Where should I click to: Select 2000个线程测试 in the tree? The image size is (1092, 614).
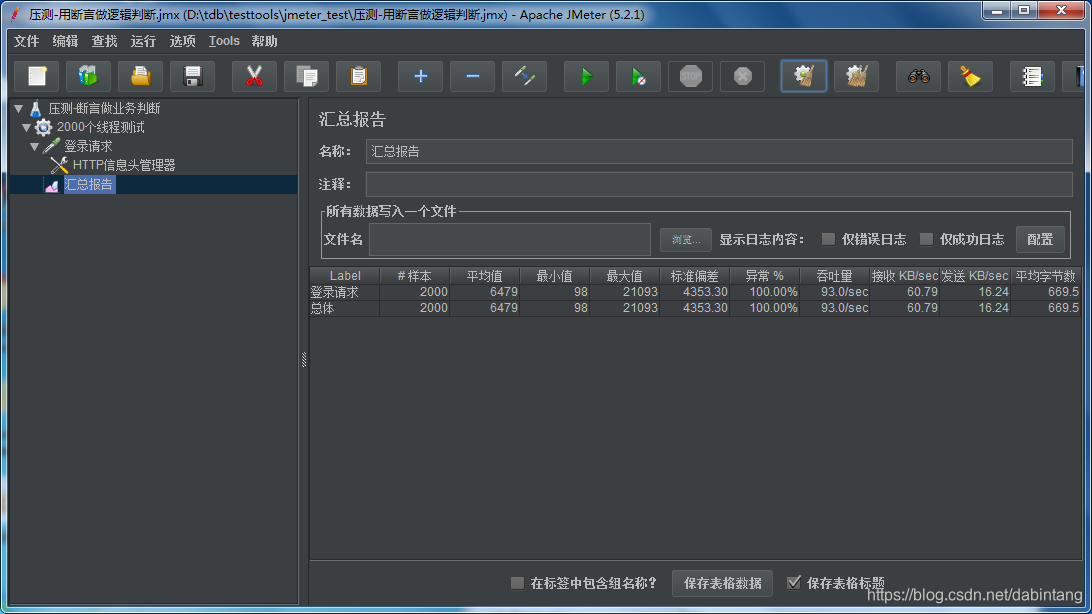tap(101, 127)
